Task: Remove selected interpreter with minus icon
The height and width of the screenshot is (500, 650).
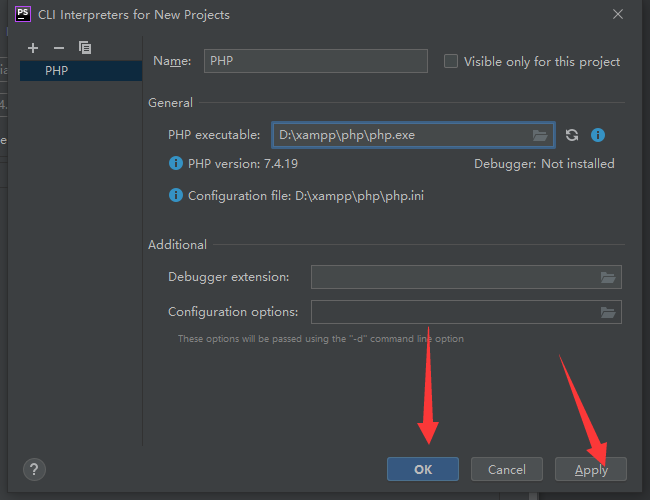Action: click(x=58, y=48)
